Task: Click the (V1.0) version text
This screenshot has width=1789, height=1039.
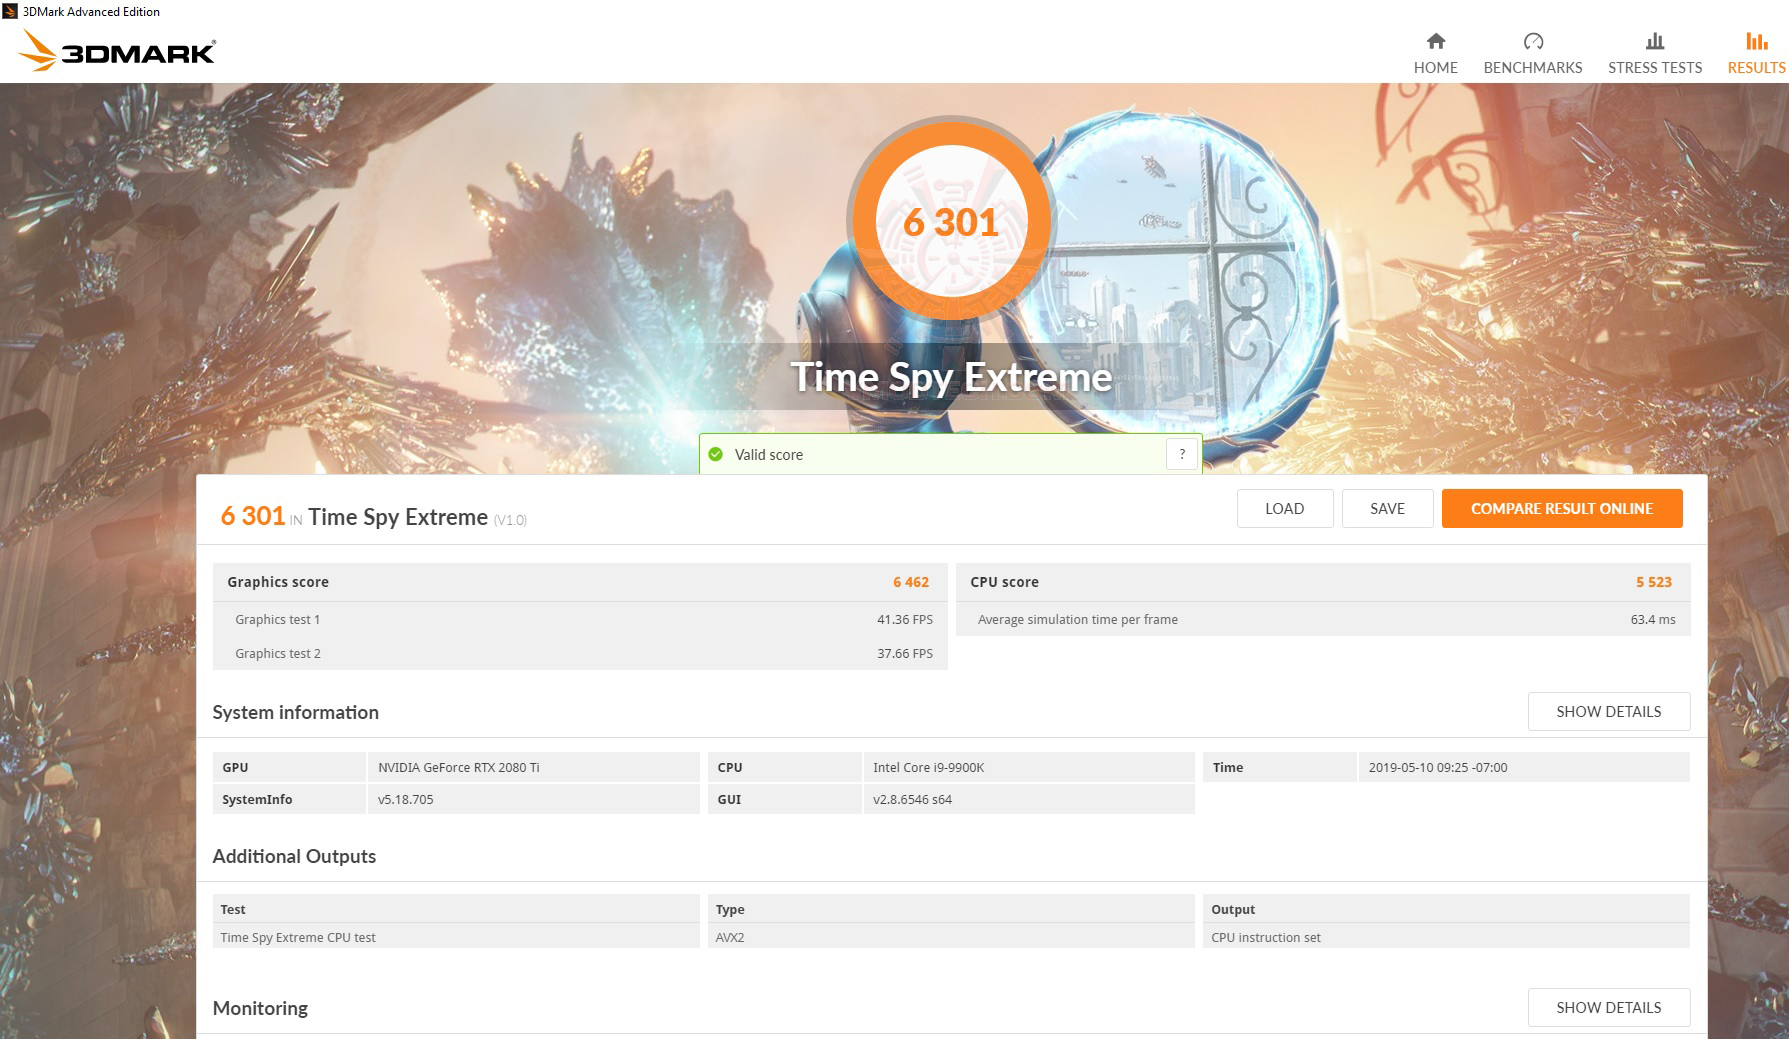Action: (x=510, y=520)
